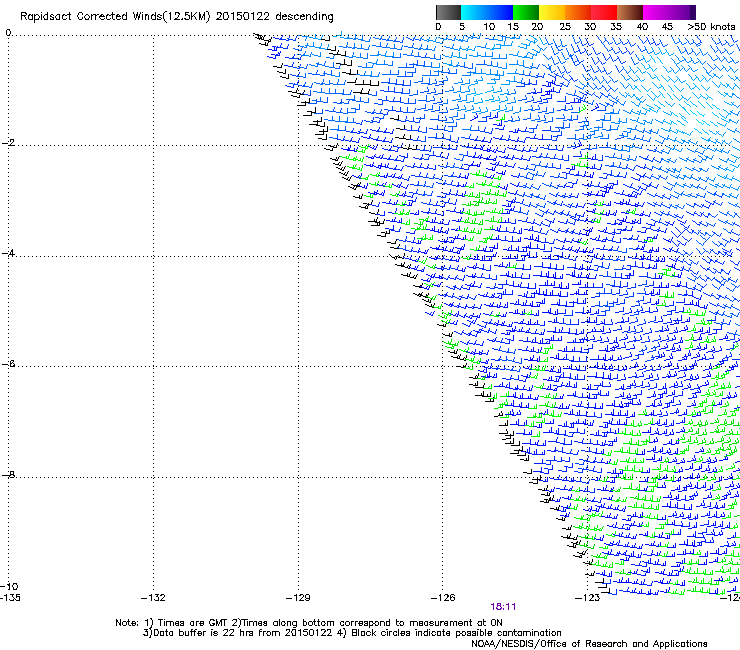740x650 pixels.
Task: Click the '-2' latitude axis label
Action: click(8, 143)
